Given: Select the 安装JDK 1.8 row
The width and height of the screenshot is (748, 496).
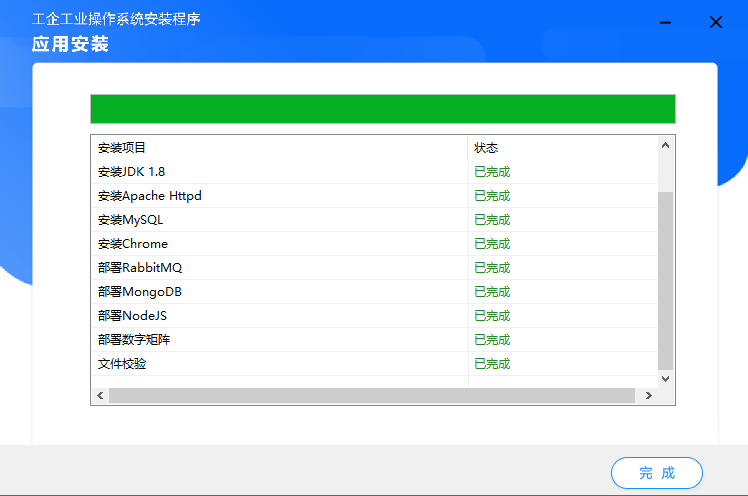Looking at the screenshot, I should pos(374,172).
